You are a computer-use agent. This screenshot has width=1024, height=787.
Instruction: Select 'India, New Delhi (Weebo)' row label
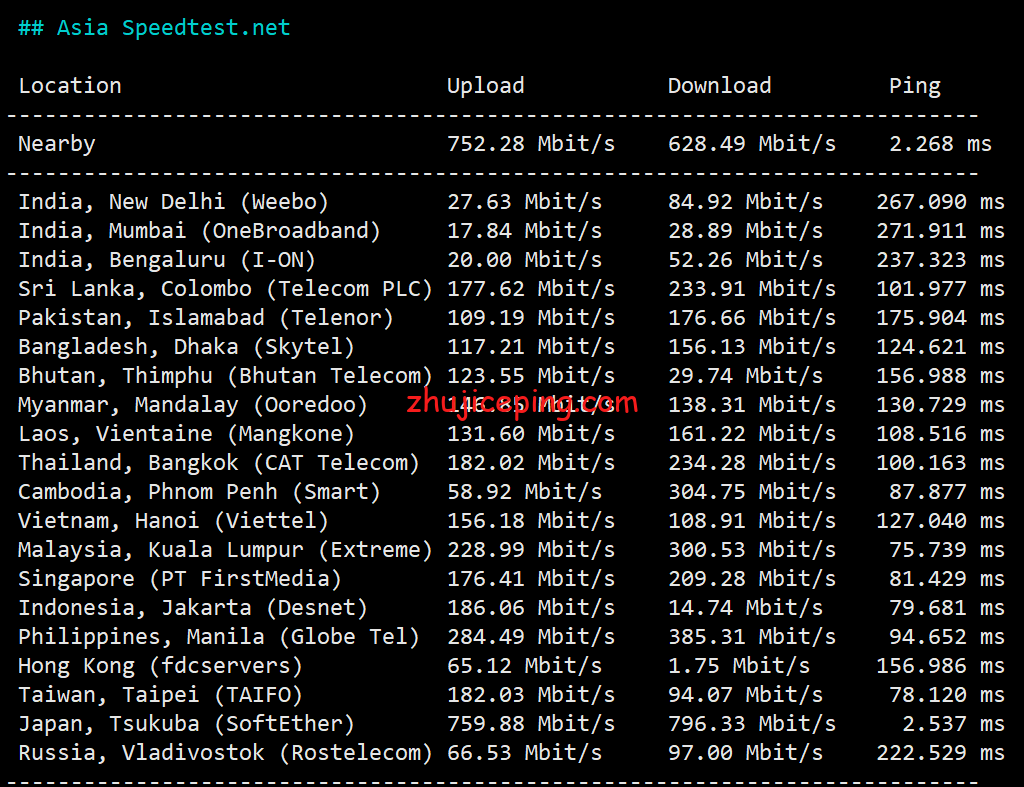(173, 202)
